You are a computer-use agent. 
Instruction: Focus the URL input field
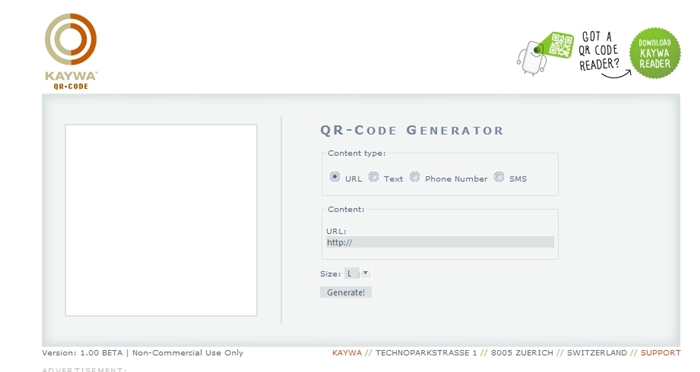[440, 242]
